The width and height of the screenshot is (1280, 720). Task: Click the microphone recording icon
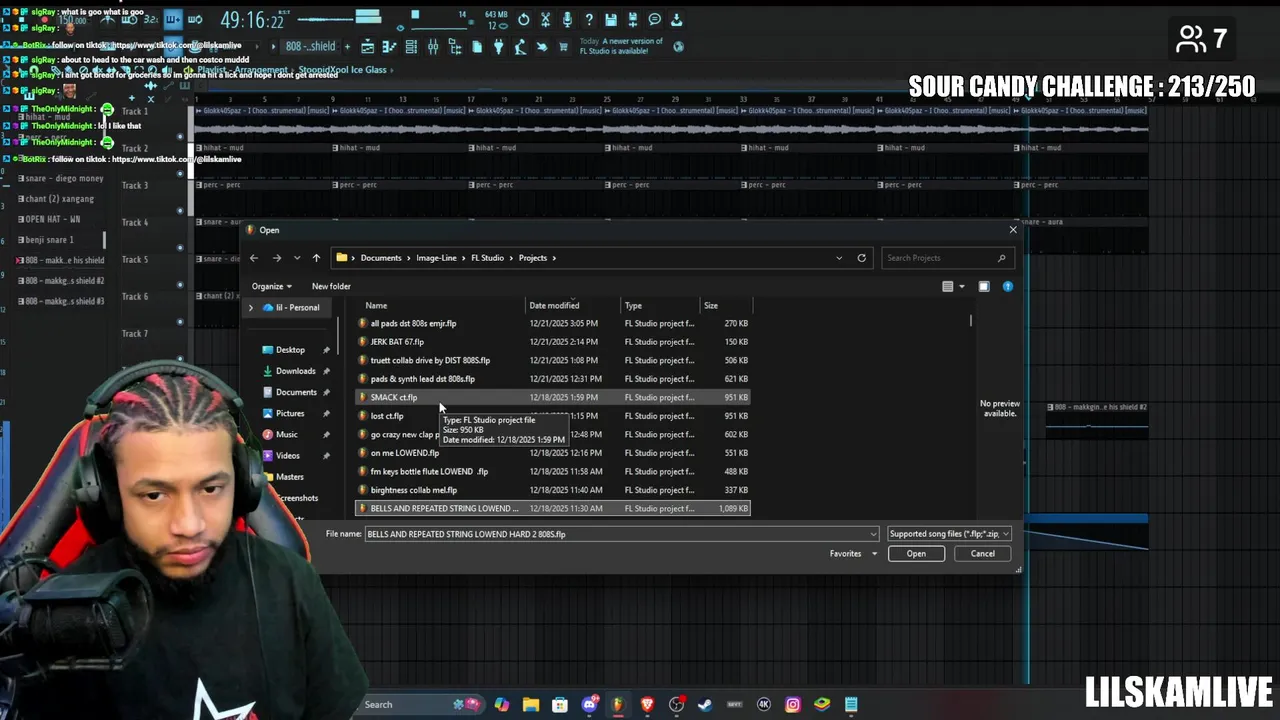(x=567, y=19)
